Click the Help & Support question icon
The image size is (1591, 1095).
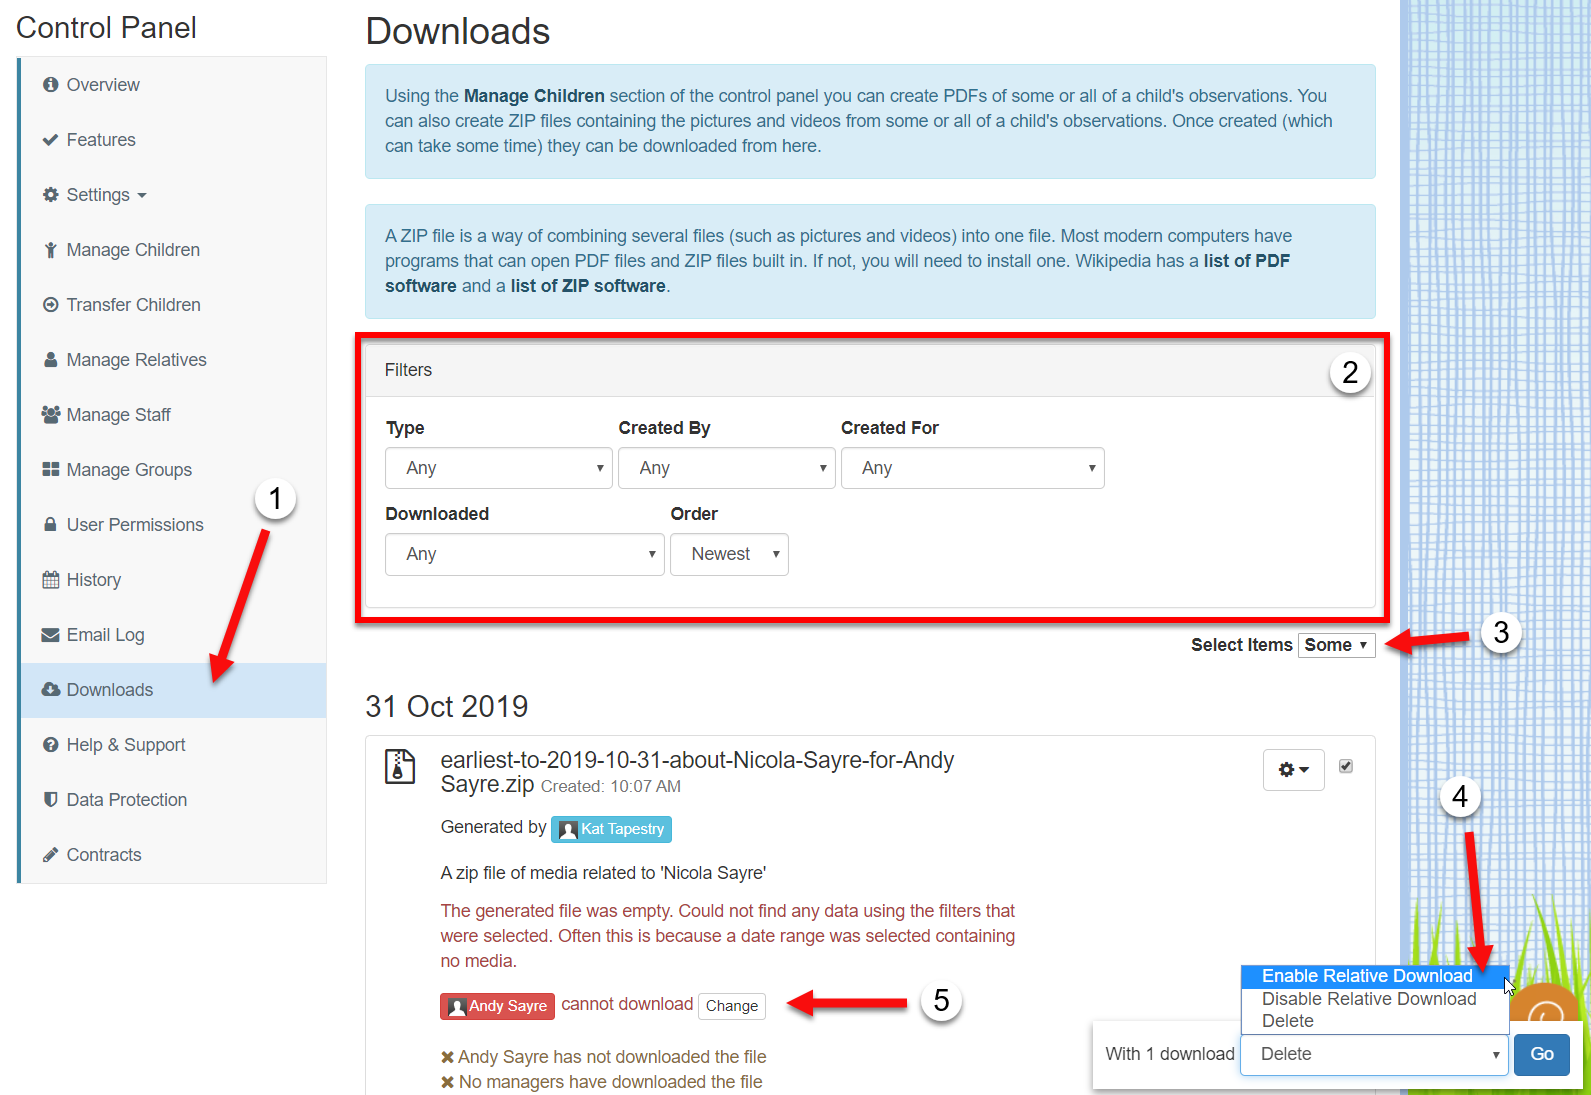pyautogui.click(x=50, y=745)
